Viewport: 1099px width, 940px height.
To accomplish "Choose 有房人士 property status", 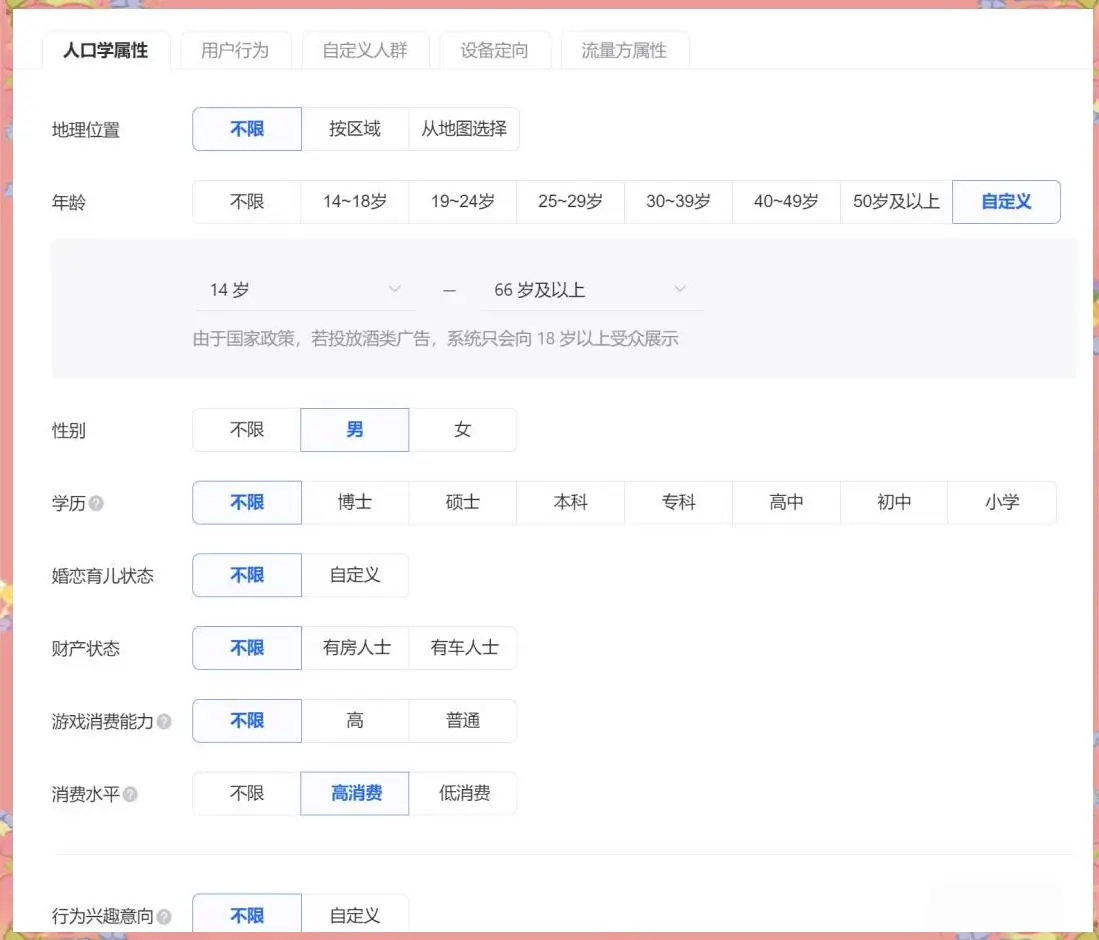I will 355,648.
